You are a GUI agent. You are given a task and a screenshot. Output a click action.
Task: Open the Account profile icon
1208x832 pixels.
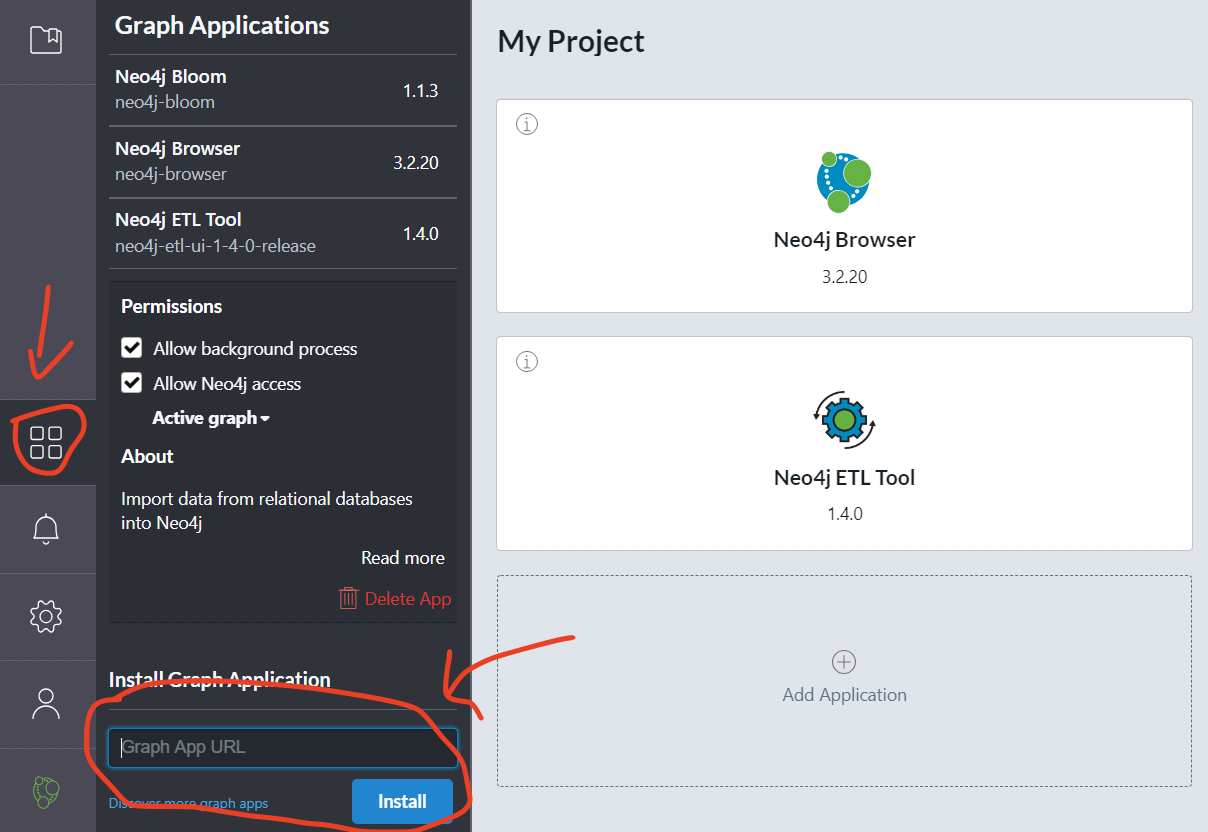tap(47, 704)
